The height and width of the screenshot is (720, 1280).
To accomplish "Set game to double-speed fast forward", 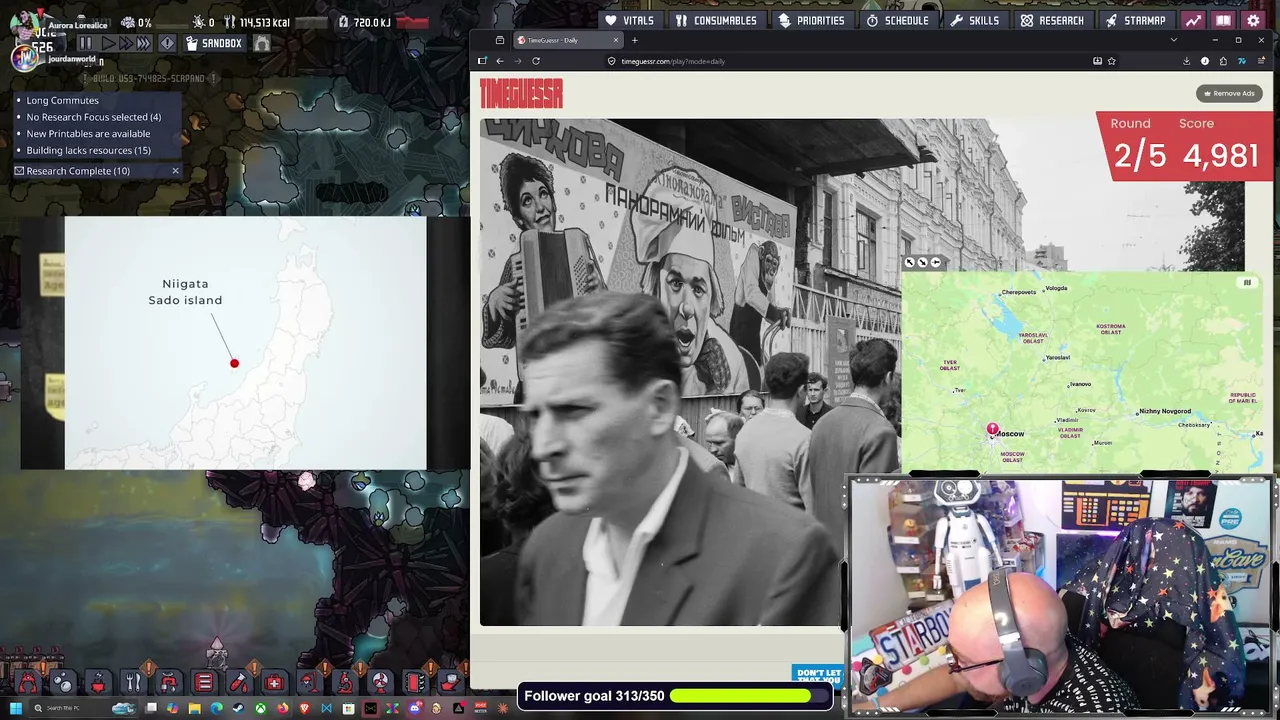I will pos(125,43).
